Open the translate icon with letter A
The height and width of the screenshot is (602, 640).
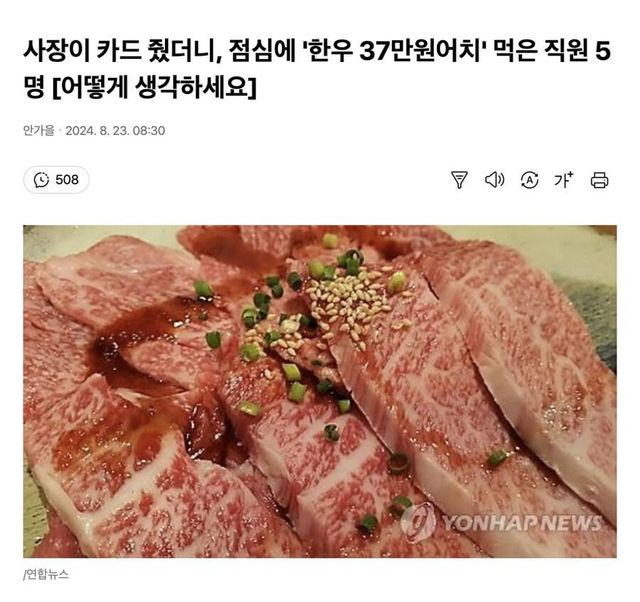(529, 180)
